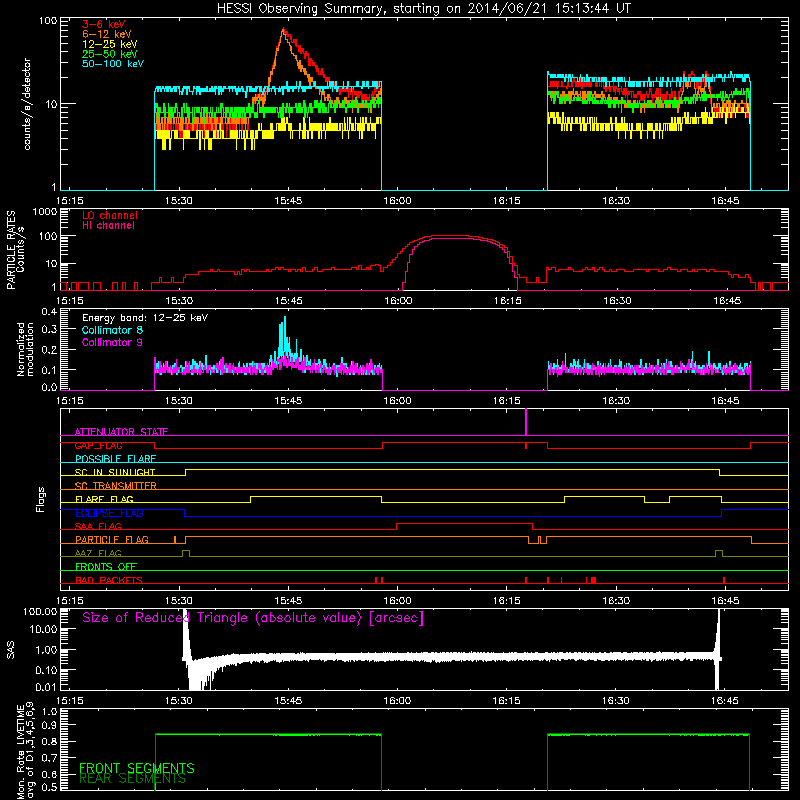Click the PARTICLE RATES axis label
The width and height of the screenshot is (800, 800).
[x=11, y=250]
